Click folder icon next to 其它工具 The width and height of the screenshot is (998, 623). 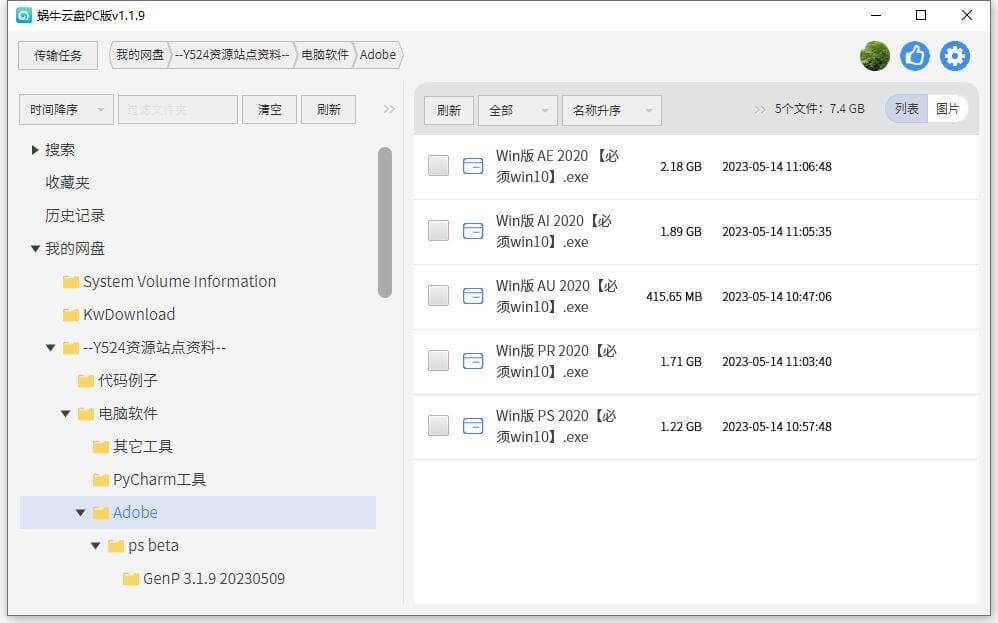pyautogui.click(x=101, y=447)
